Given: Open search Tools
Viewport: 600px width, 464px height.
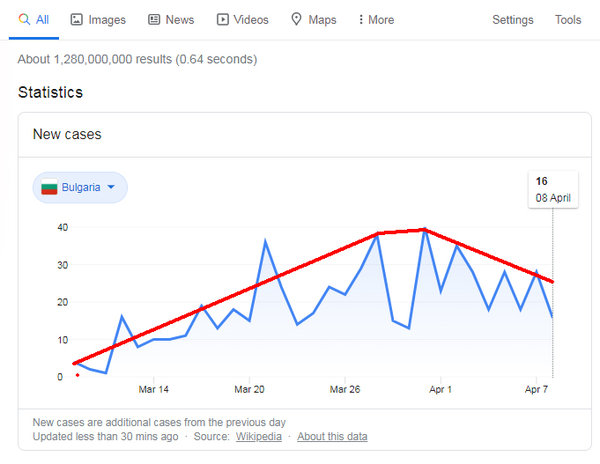Looking at the screenshot, I should 568,20.
